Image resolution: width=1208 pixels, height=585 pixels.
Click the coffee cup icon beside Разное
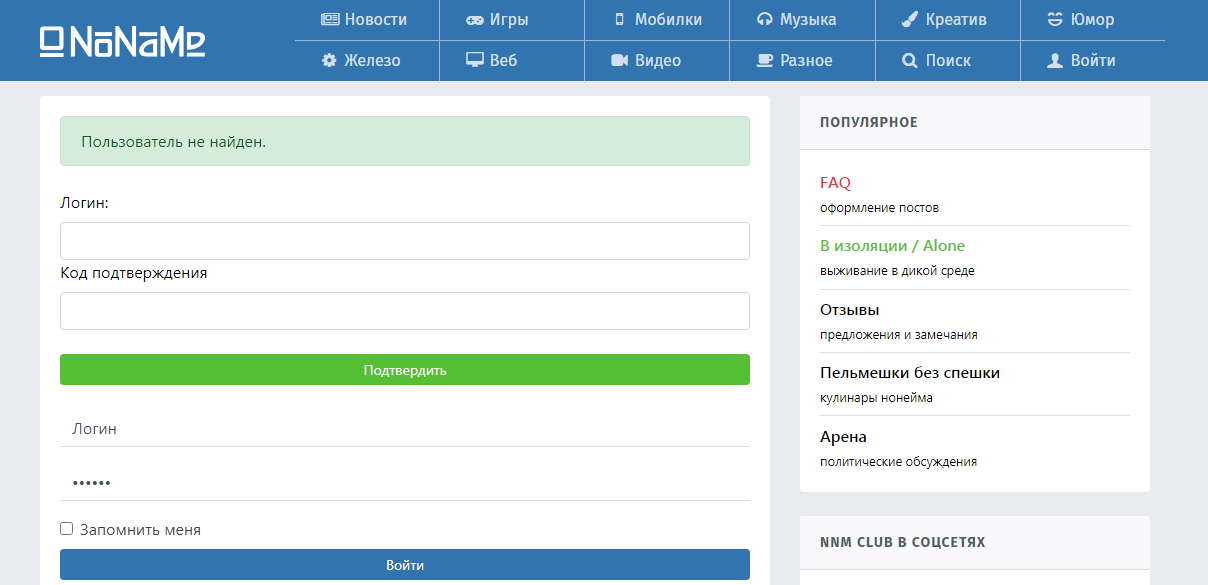coord(765,60)
